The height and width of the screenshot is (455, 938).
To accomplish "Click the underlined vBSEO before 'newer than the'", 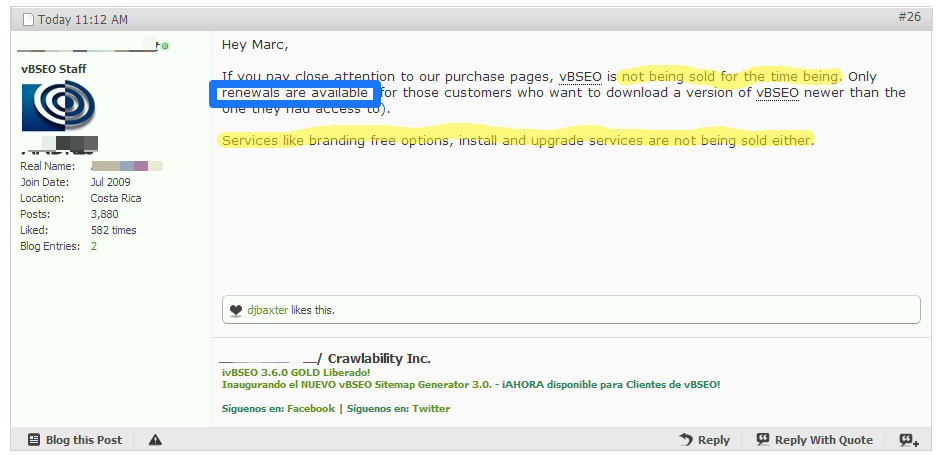I will [x=777, y=93].
